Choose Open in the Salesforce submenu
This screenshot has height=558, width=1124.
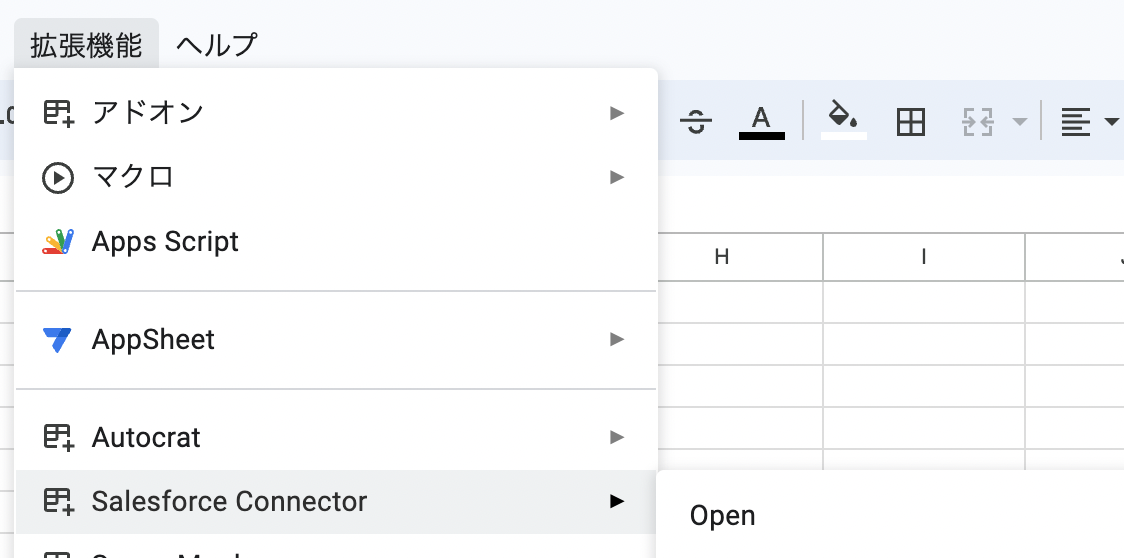723,516
